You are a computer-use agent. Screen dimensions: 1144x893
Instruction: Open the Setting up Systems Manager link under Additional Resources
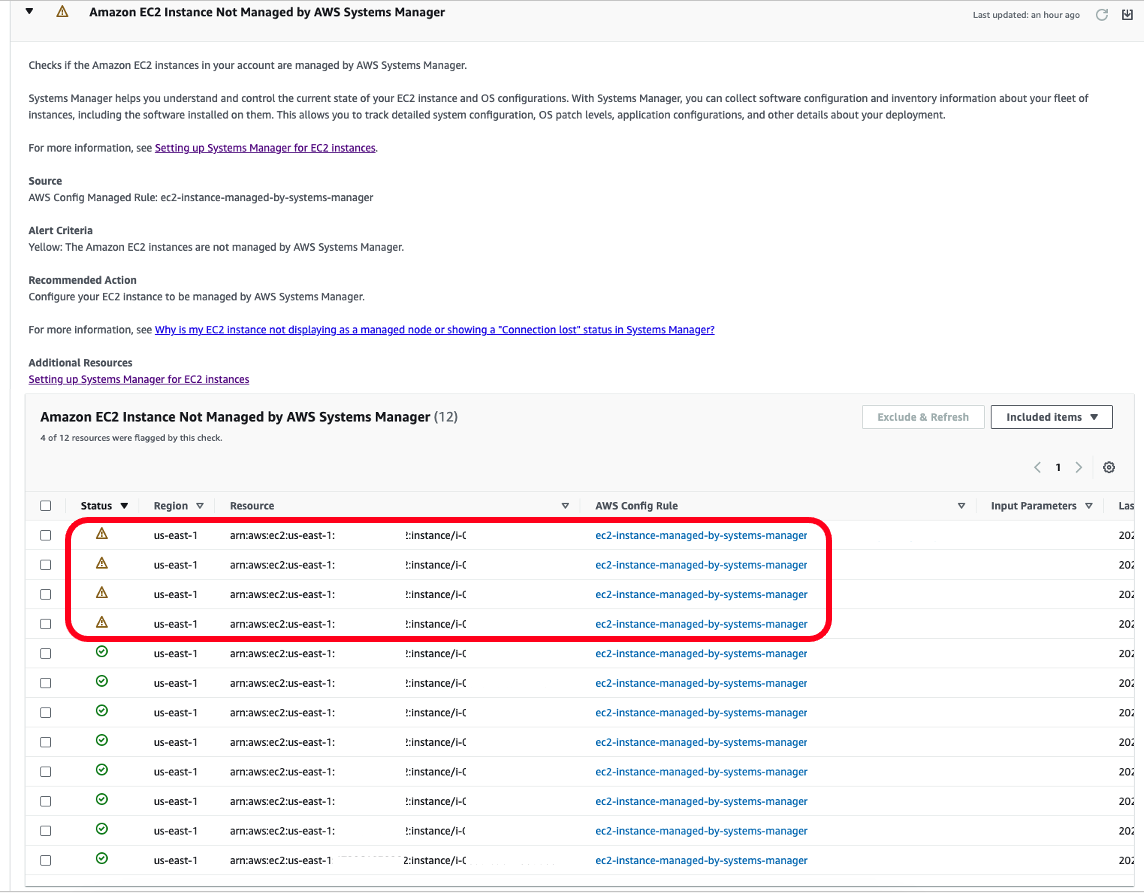(139, 379)
